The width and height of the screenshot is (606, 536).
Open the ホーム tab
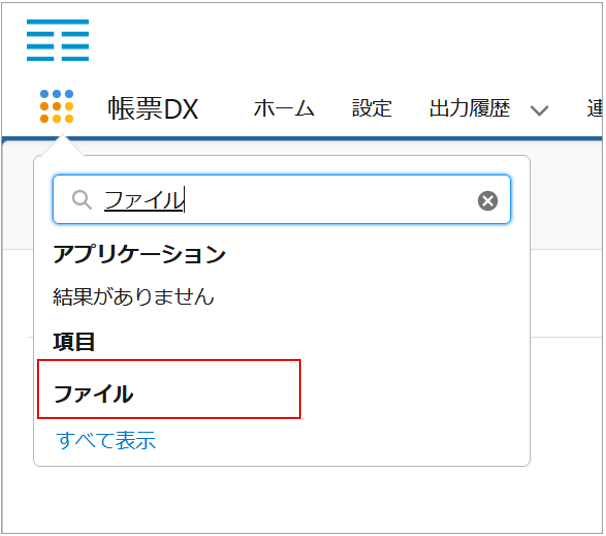point(284,109)
